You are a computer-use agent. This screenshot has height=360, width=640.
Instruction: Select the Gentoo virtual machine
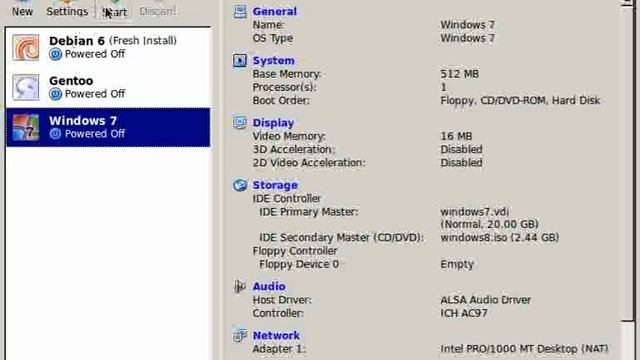point(108,87)
